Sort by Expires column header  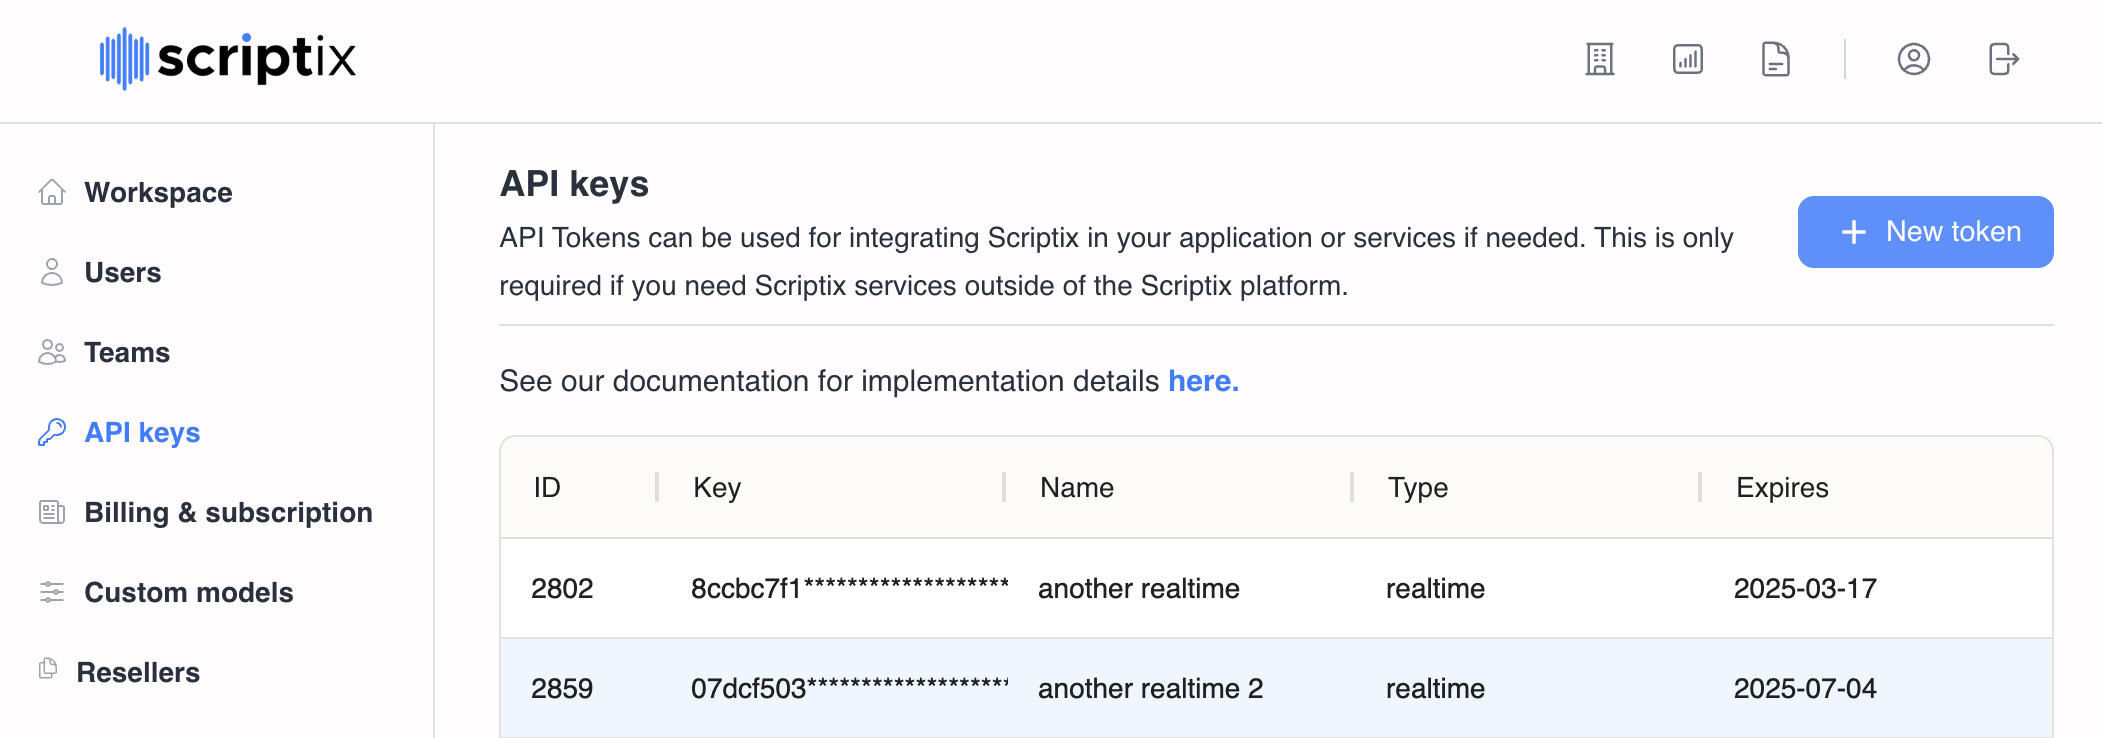pyautogui.click(x=1782, y=487)
